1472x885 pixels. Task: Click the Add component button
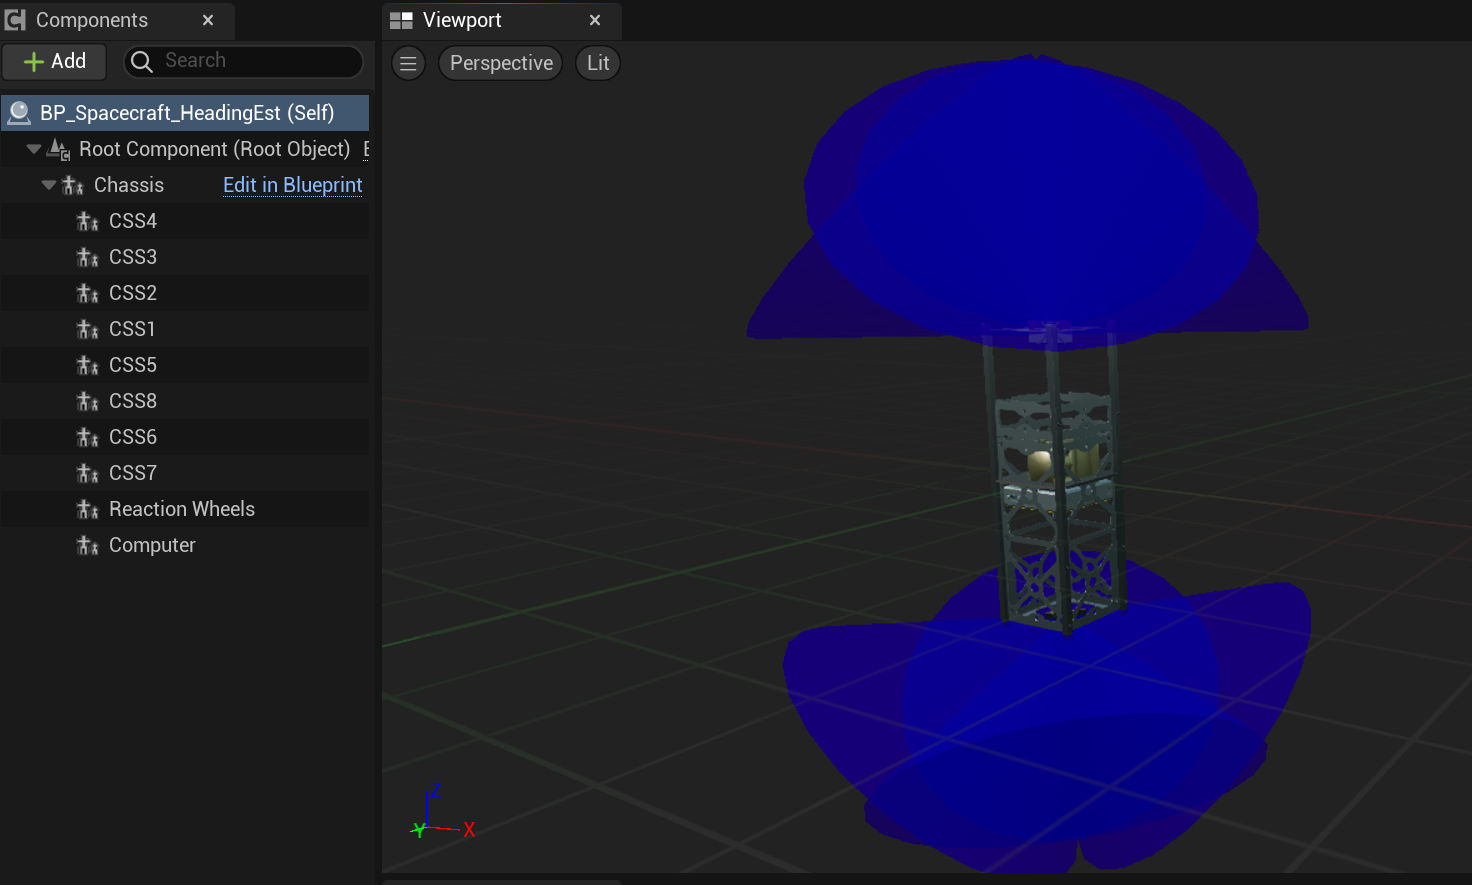click(55, 61)
